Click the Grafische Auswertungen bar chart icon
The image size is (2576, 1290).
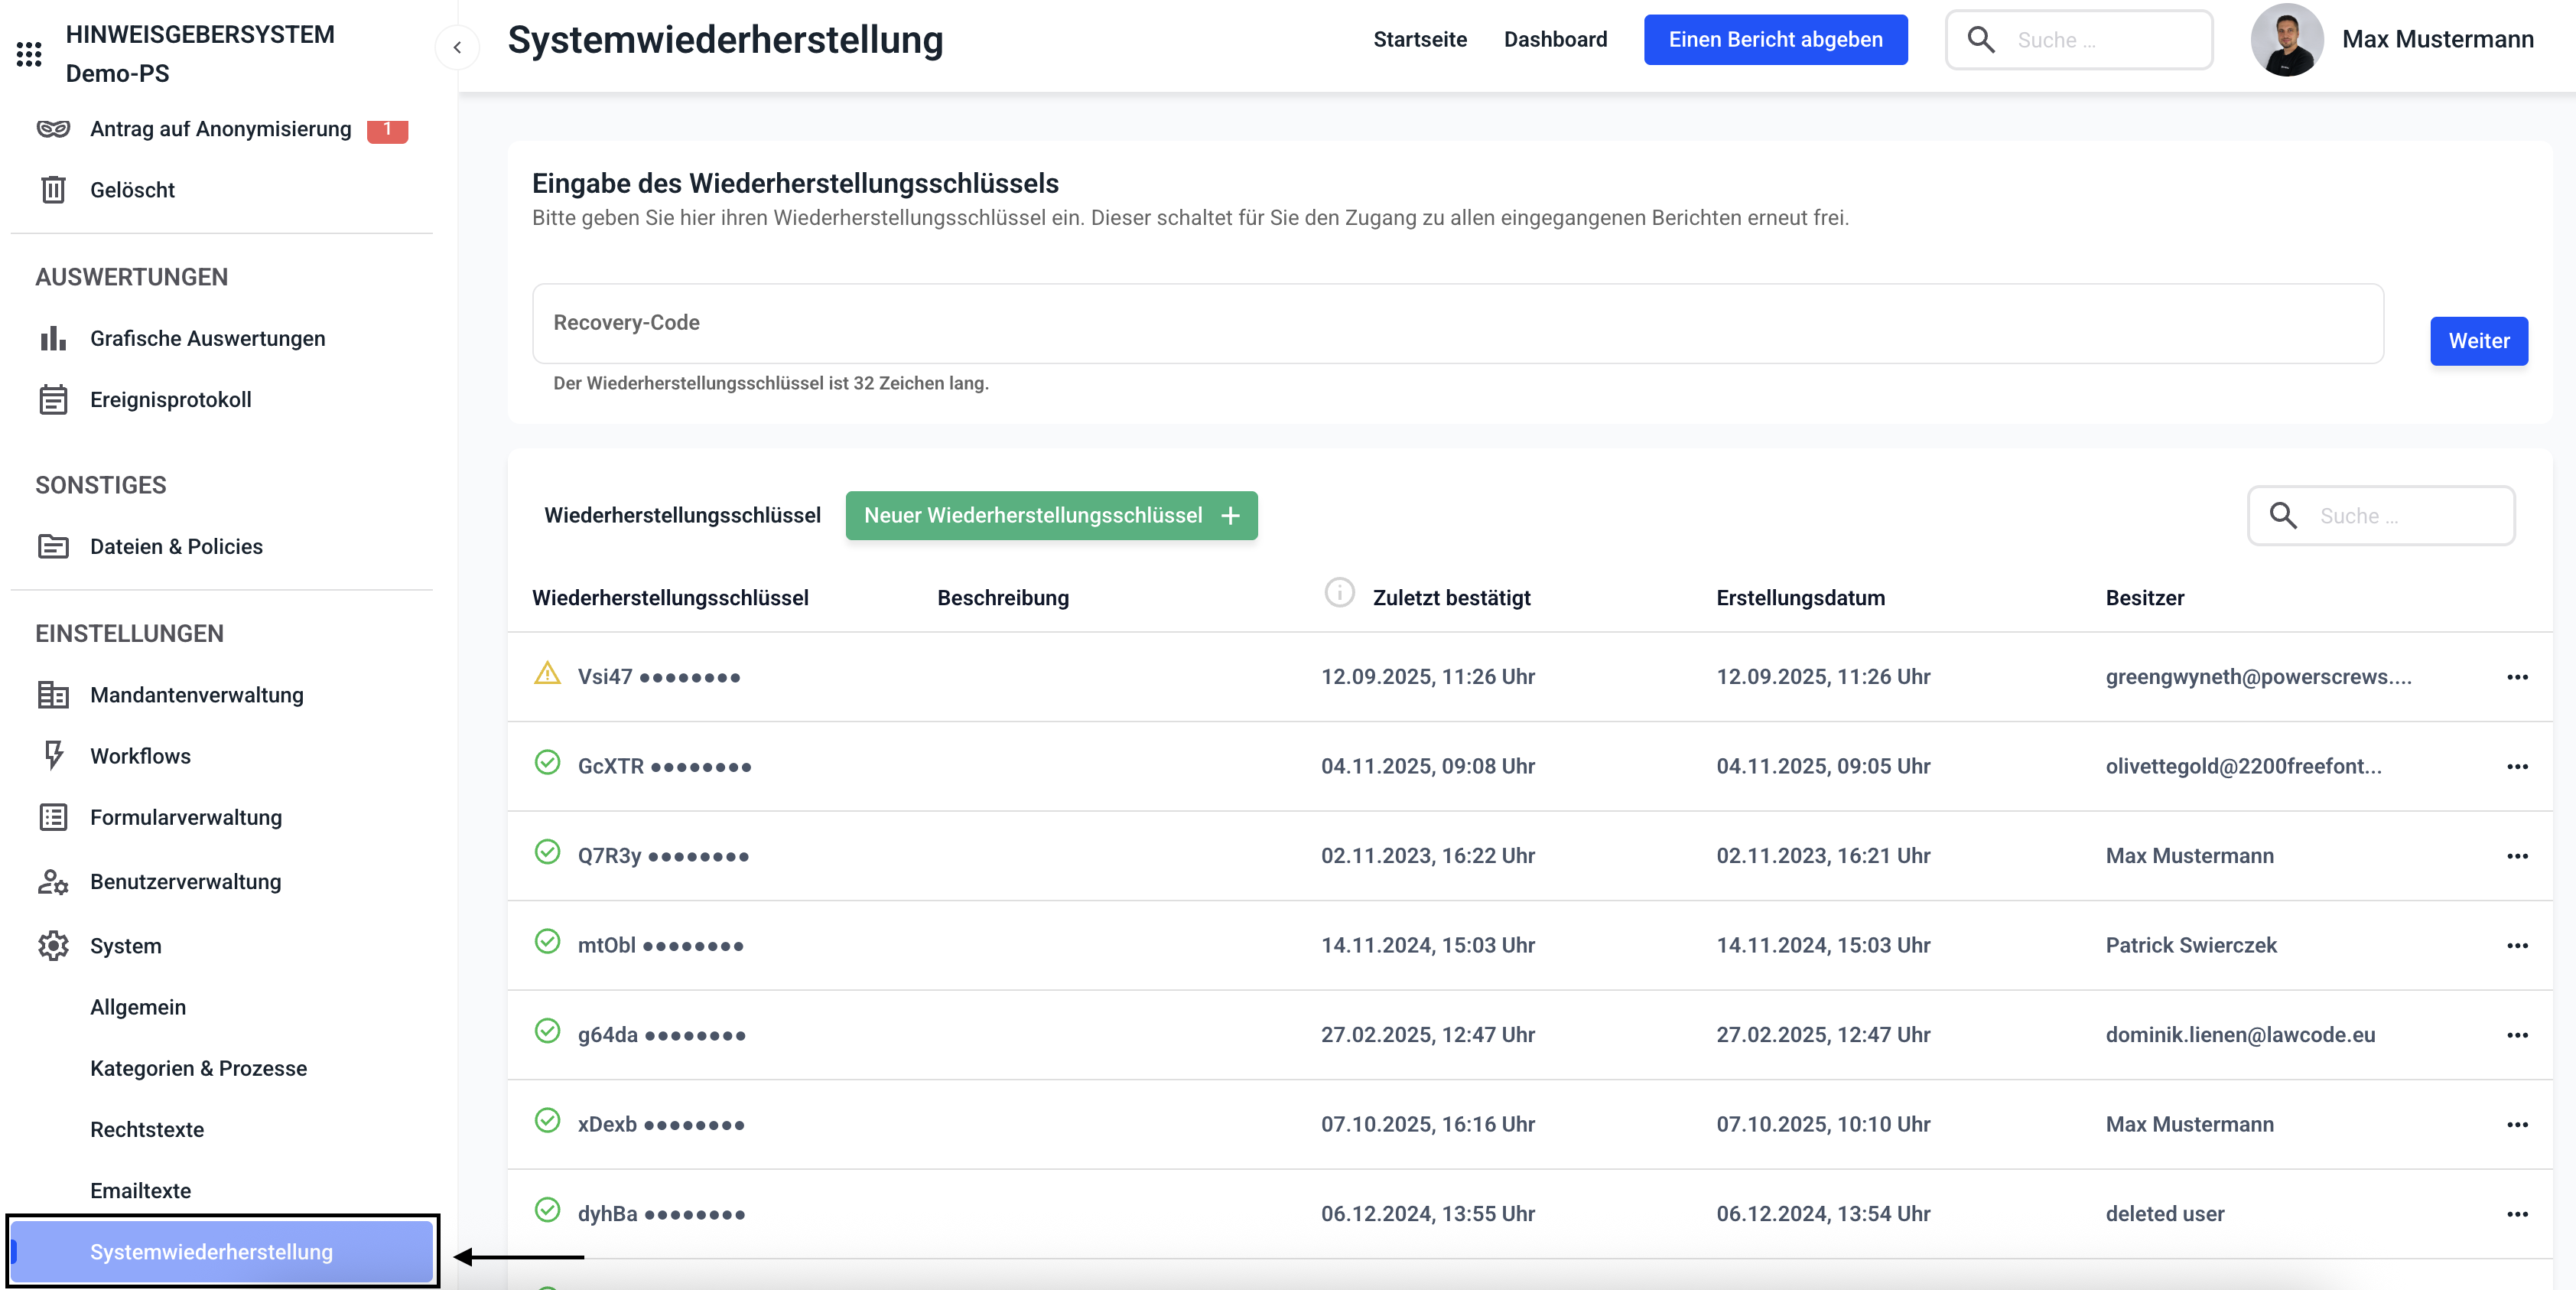[x=53, y=339]
